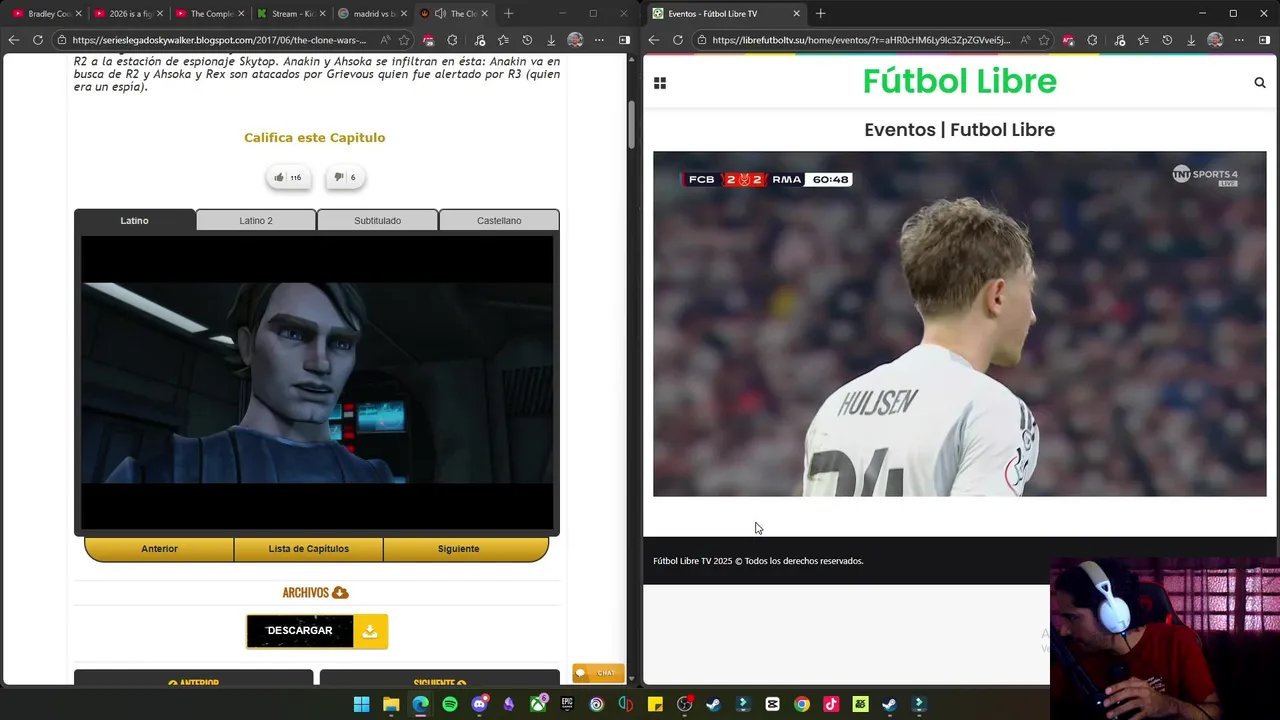Image resolution: width=1280 pixels, height=720 pixels.
Task: Go to the Siguiente chapter
Action: pyautogui.click(x=458, y=549)
